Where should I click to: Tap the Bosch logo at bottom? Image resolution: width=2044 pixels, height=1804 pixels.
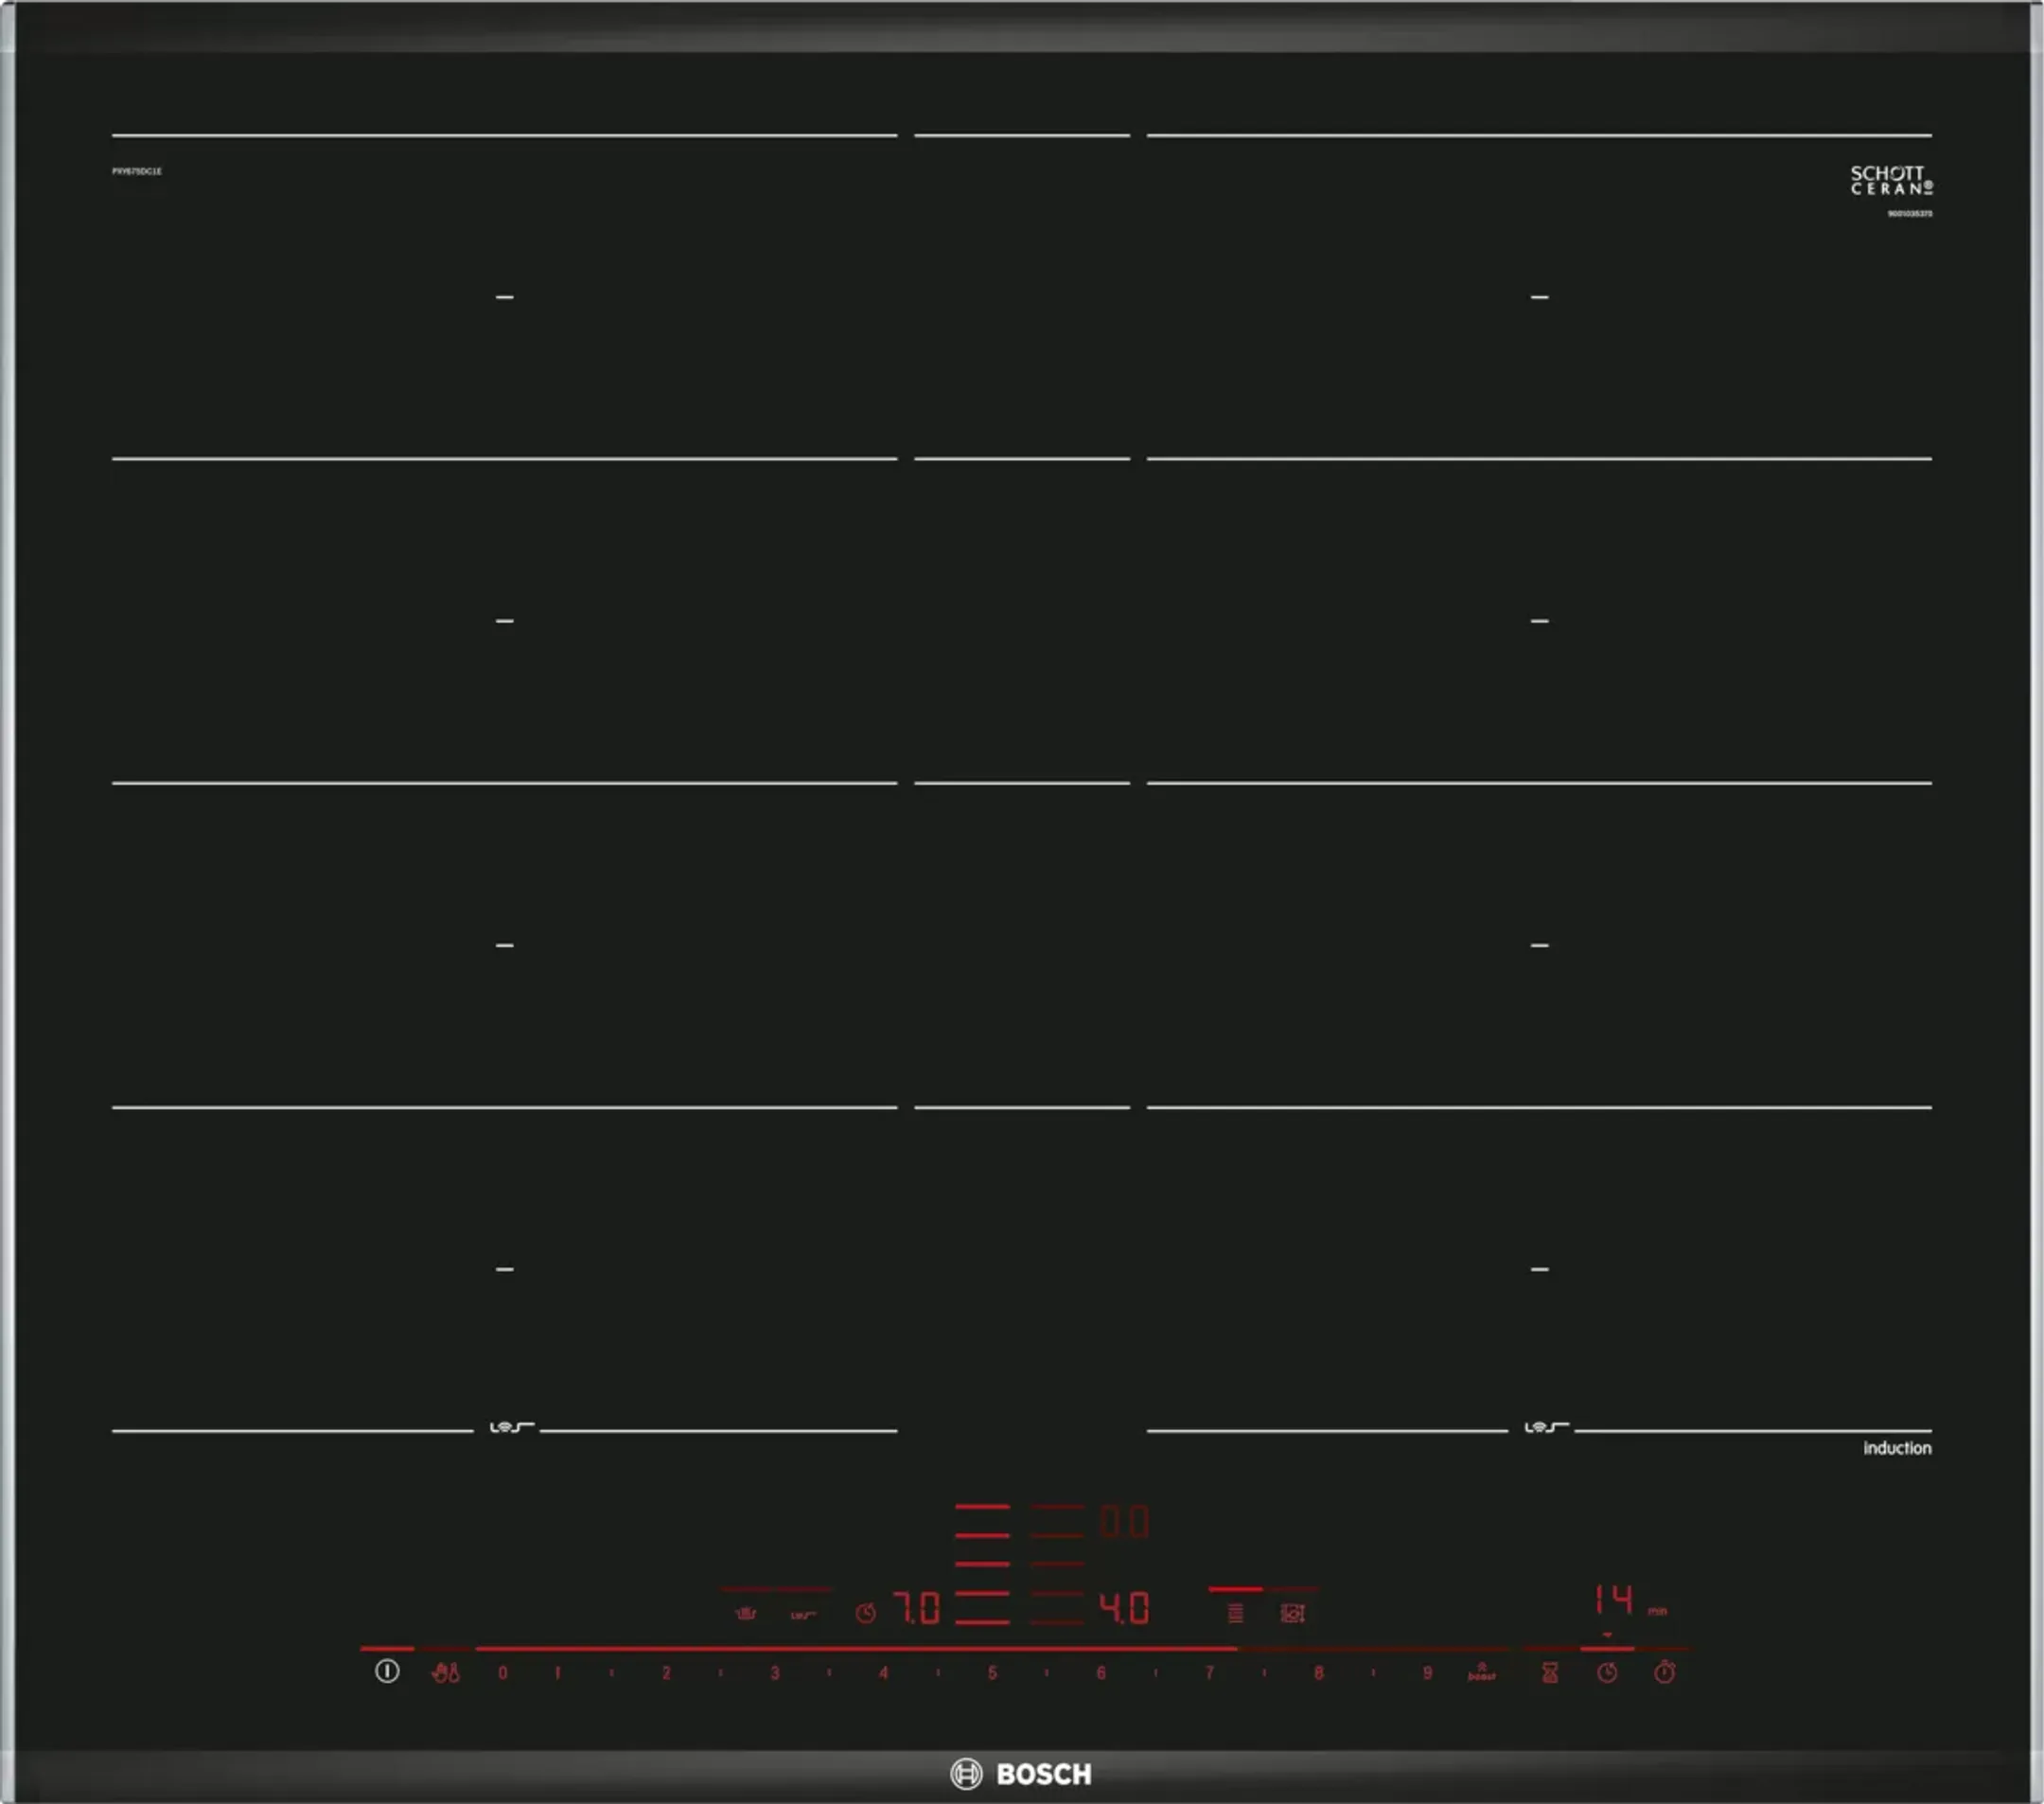coord(1021,1773)
